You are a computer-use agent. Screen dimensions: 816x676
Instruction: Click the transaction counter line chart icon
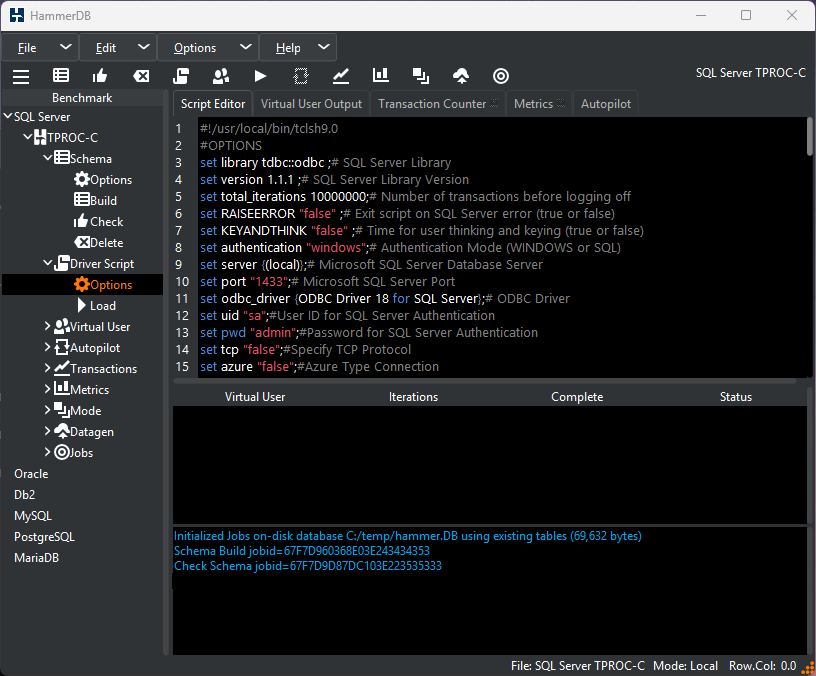click(x=340, y=76)
